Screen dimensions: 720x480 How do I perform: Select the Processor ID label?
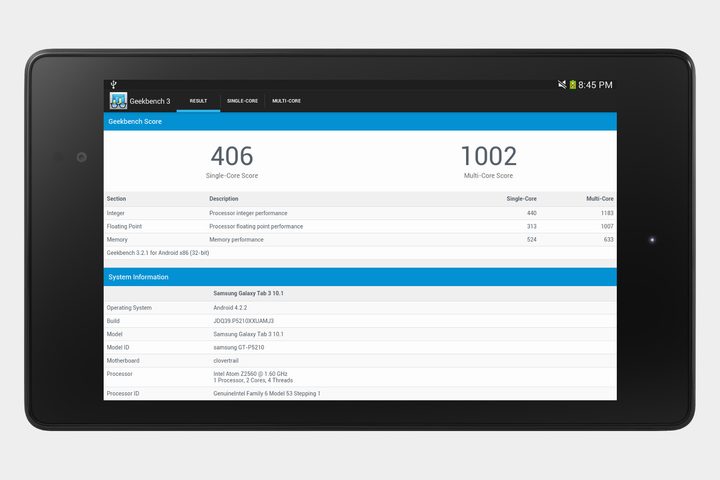tap(123, 394)
